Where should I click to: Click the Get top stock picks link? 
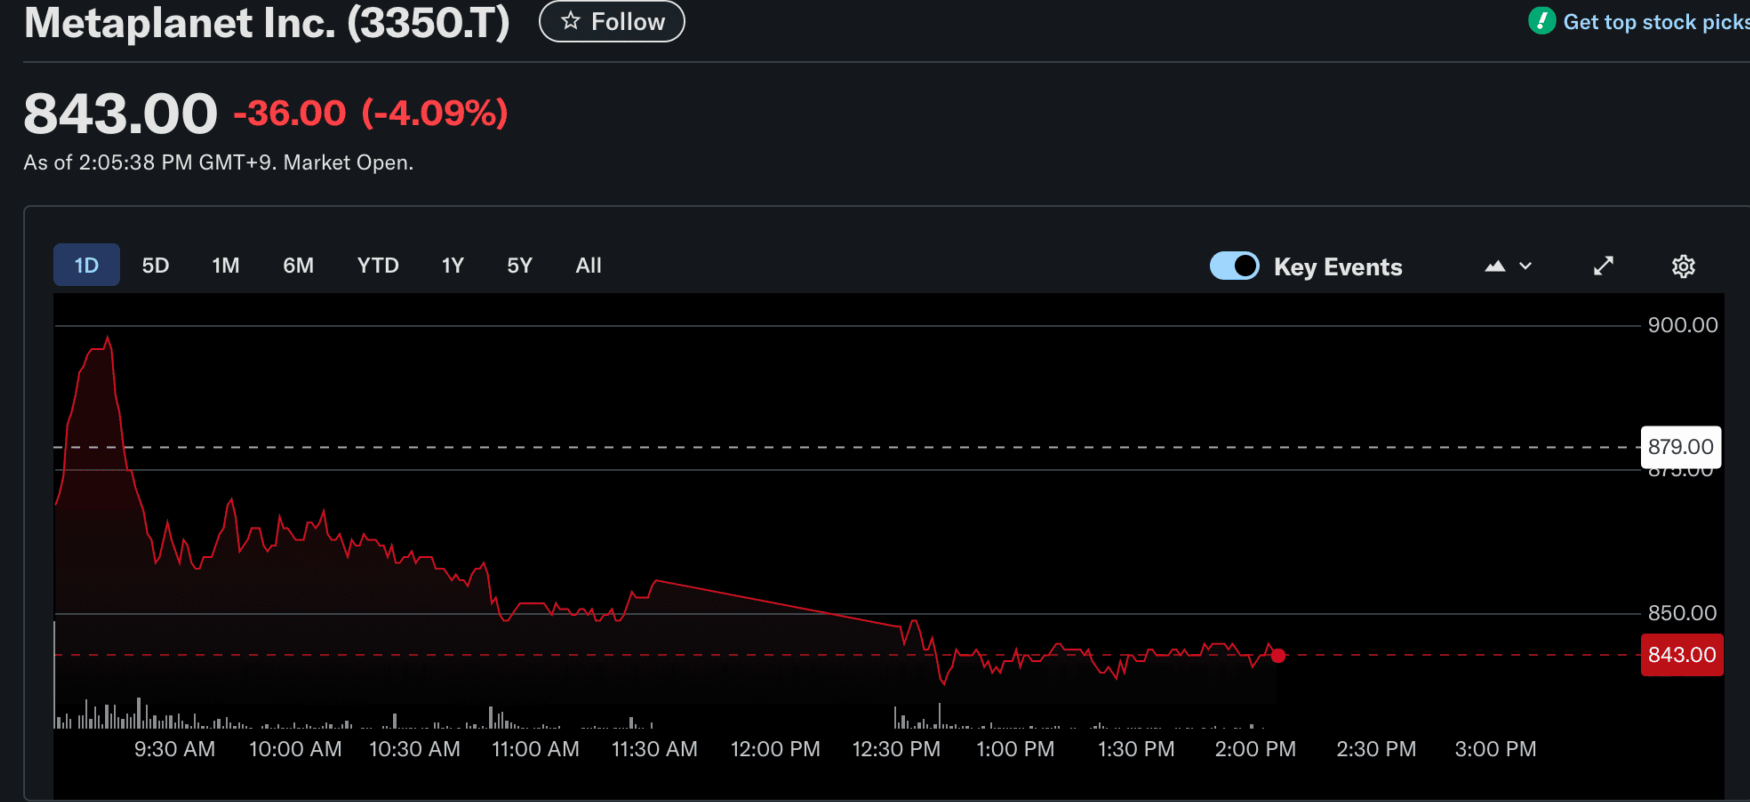[1656, 22]
